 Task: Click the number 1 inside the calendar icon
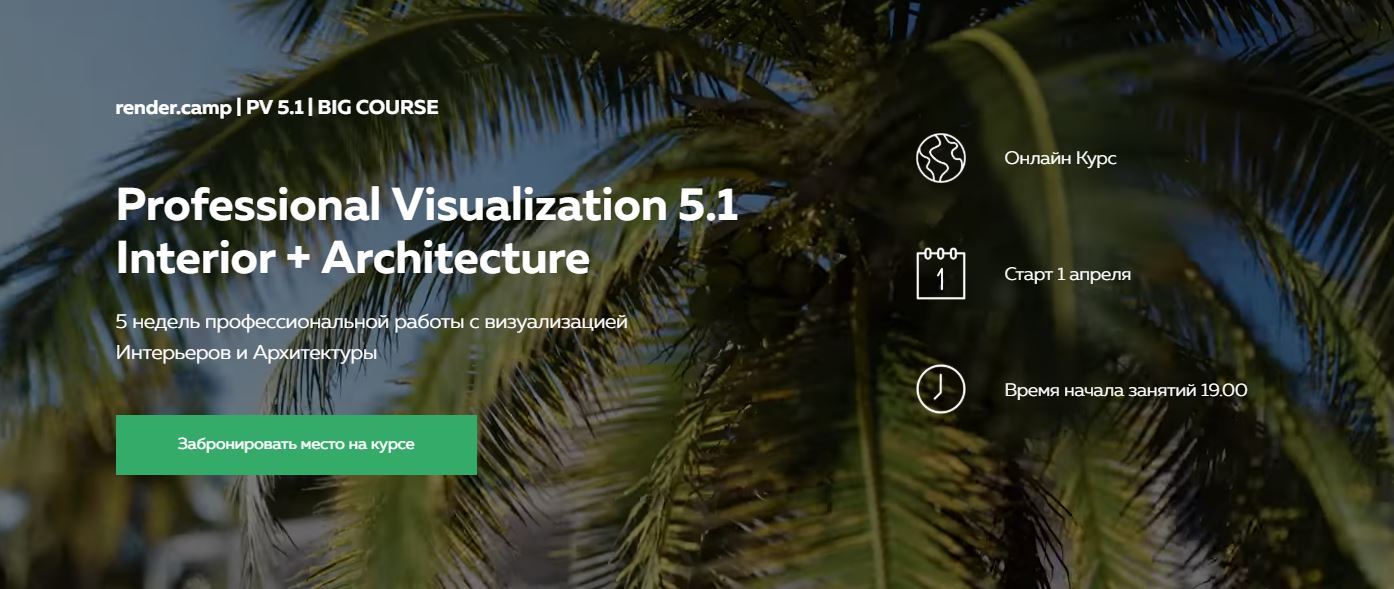(940, 279)
